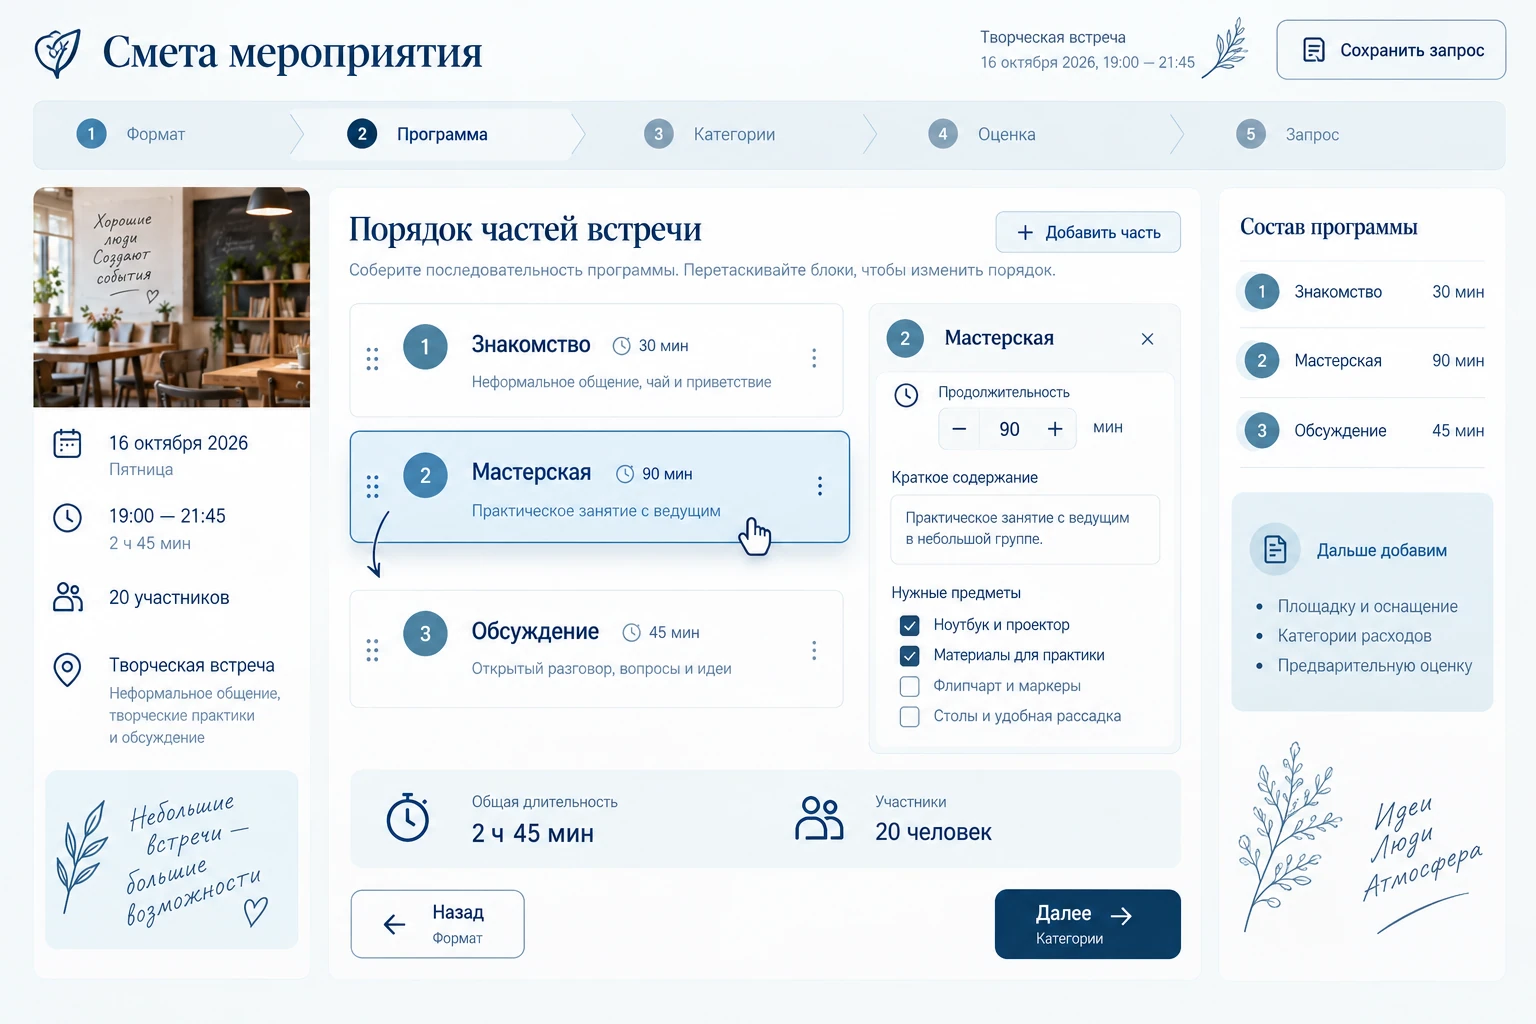Grab the drag handle of the Обсуждение block
This screenshot has width=1536, height=1024.
click(x=372, y=650)
